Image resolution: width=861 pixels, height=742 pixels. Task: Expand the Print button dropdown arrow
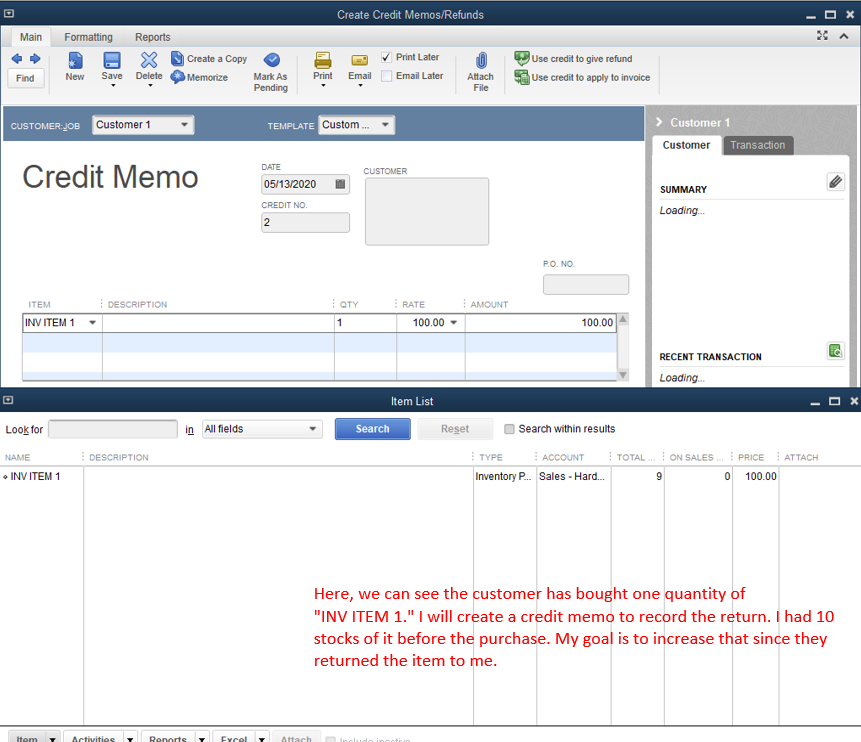coord(323,86)
